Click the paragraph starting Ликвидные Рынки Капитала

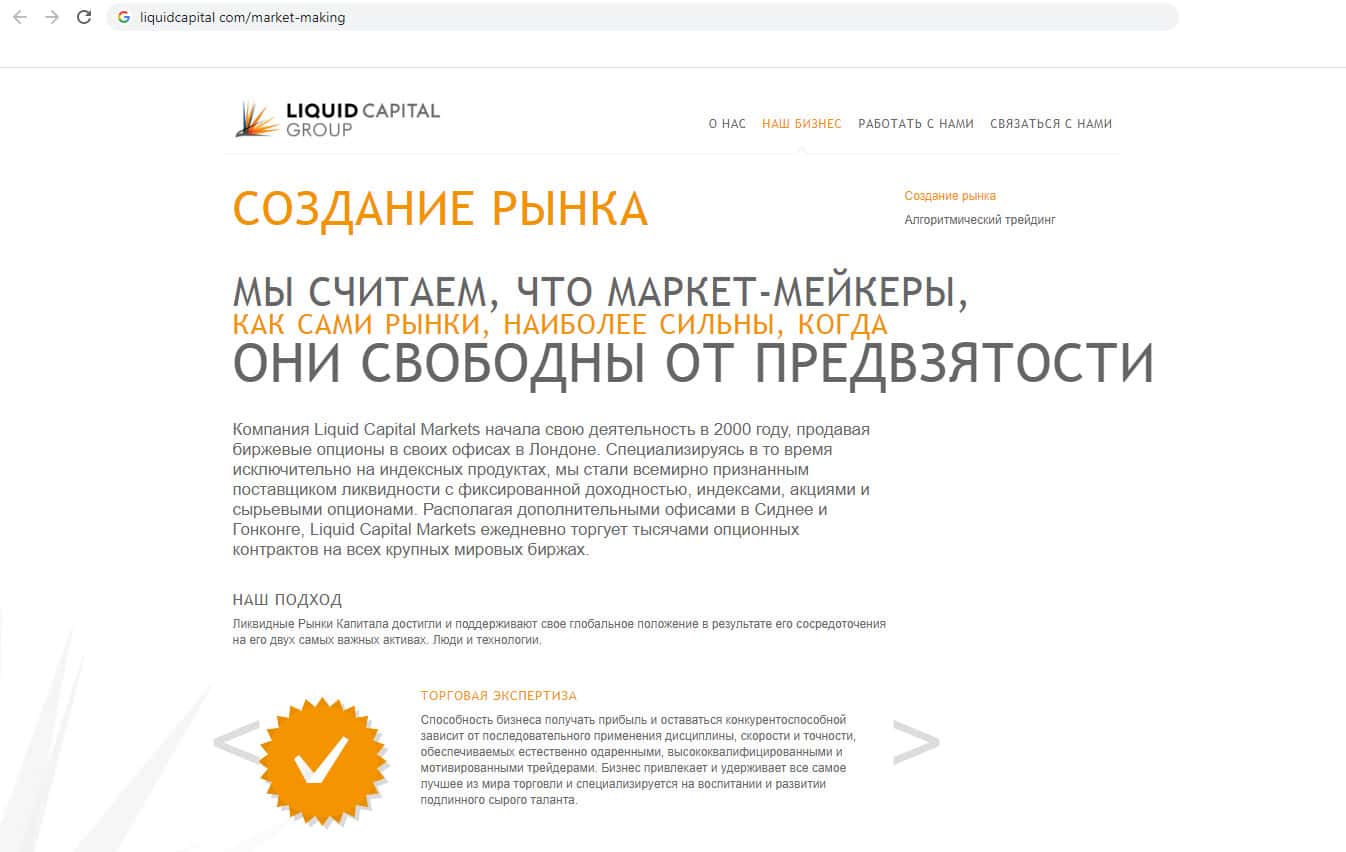pos(559,632)
